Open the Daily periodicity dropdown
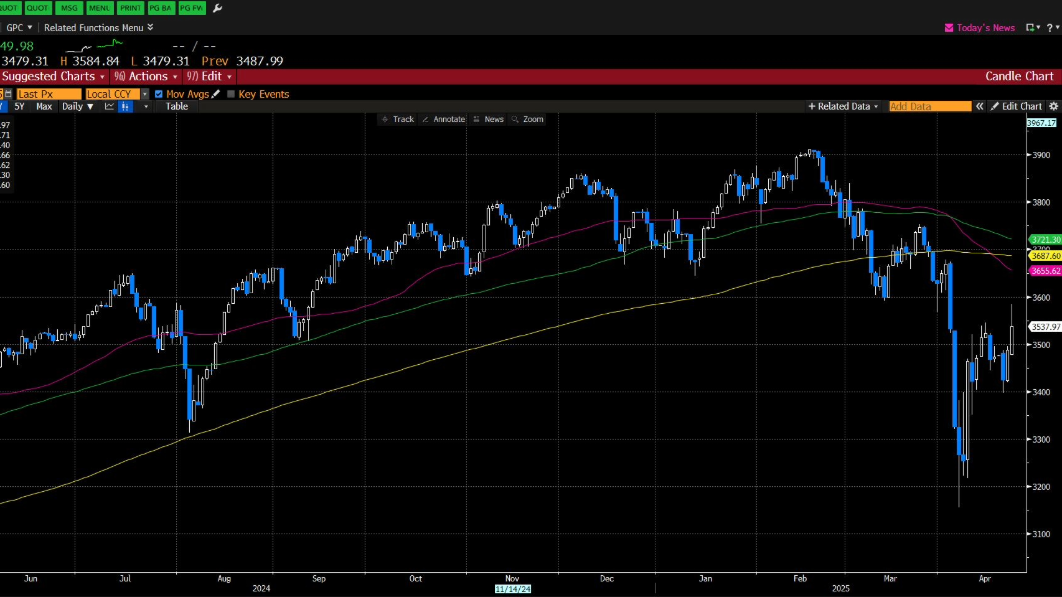 point(75,106)
